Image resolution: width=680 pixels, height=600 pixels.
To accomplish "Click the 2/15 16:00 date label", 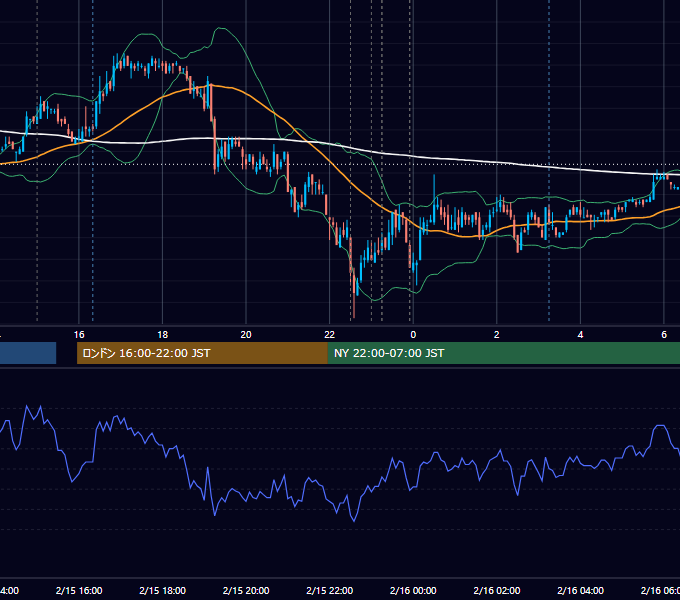I will pos(79,590).
